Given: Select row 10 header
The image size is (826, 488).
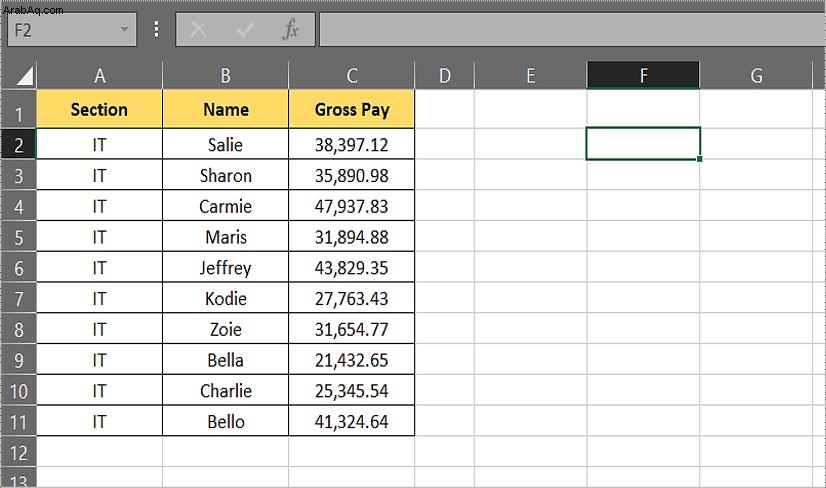Looking at the screenshot, I should click(18, 391).
